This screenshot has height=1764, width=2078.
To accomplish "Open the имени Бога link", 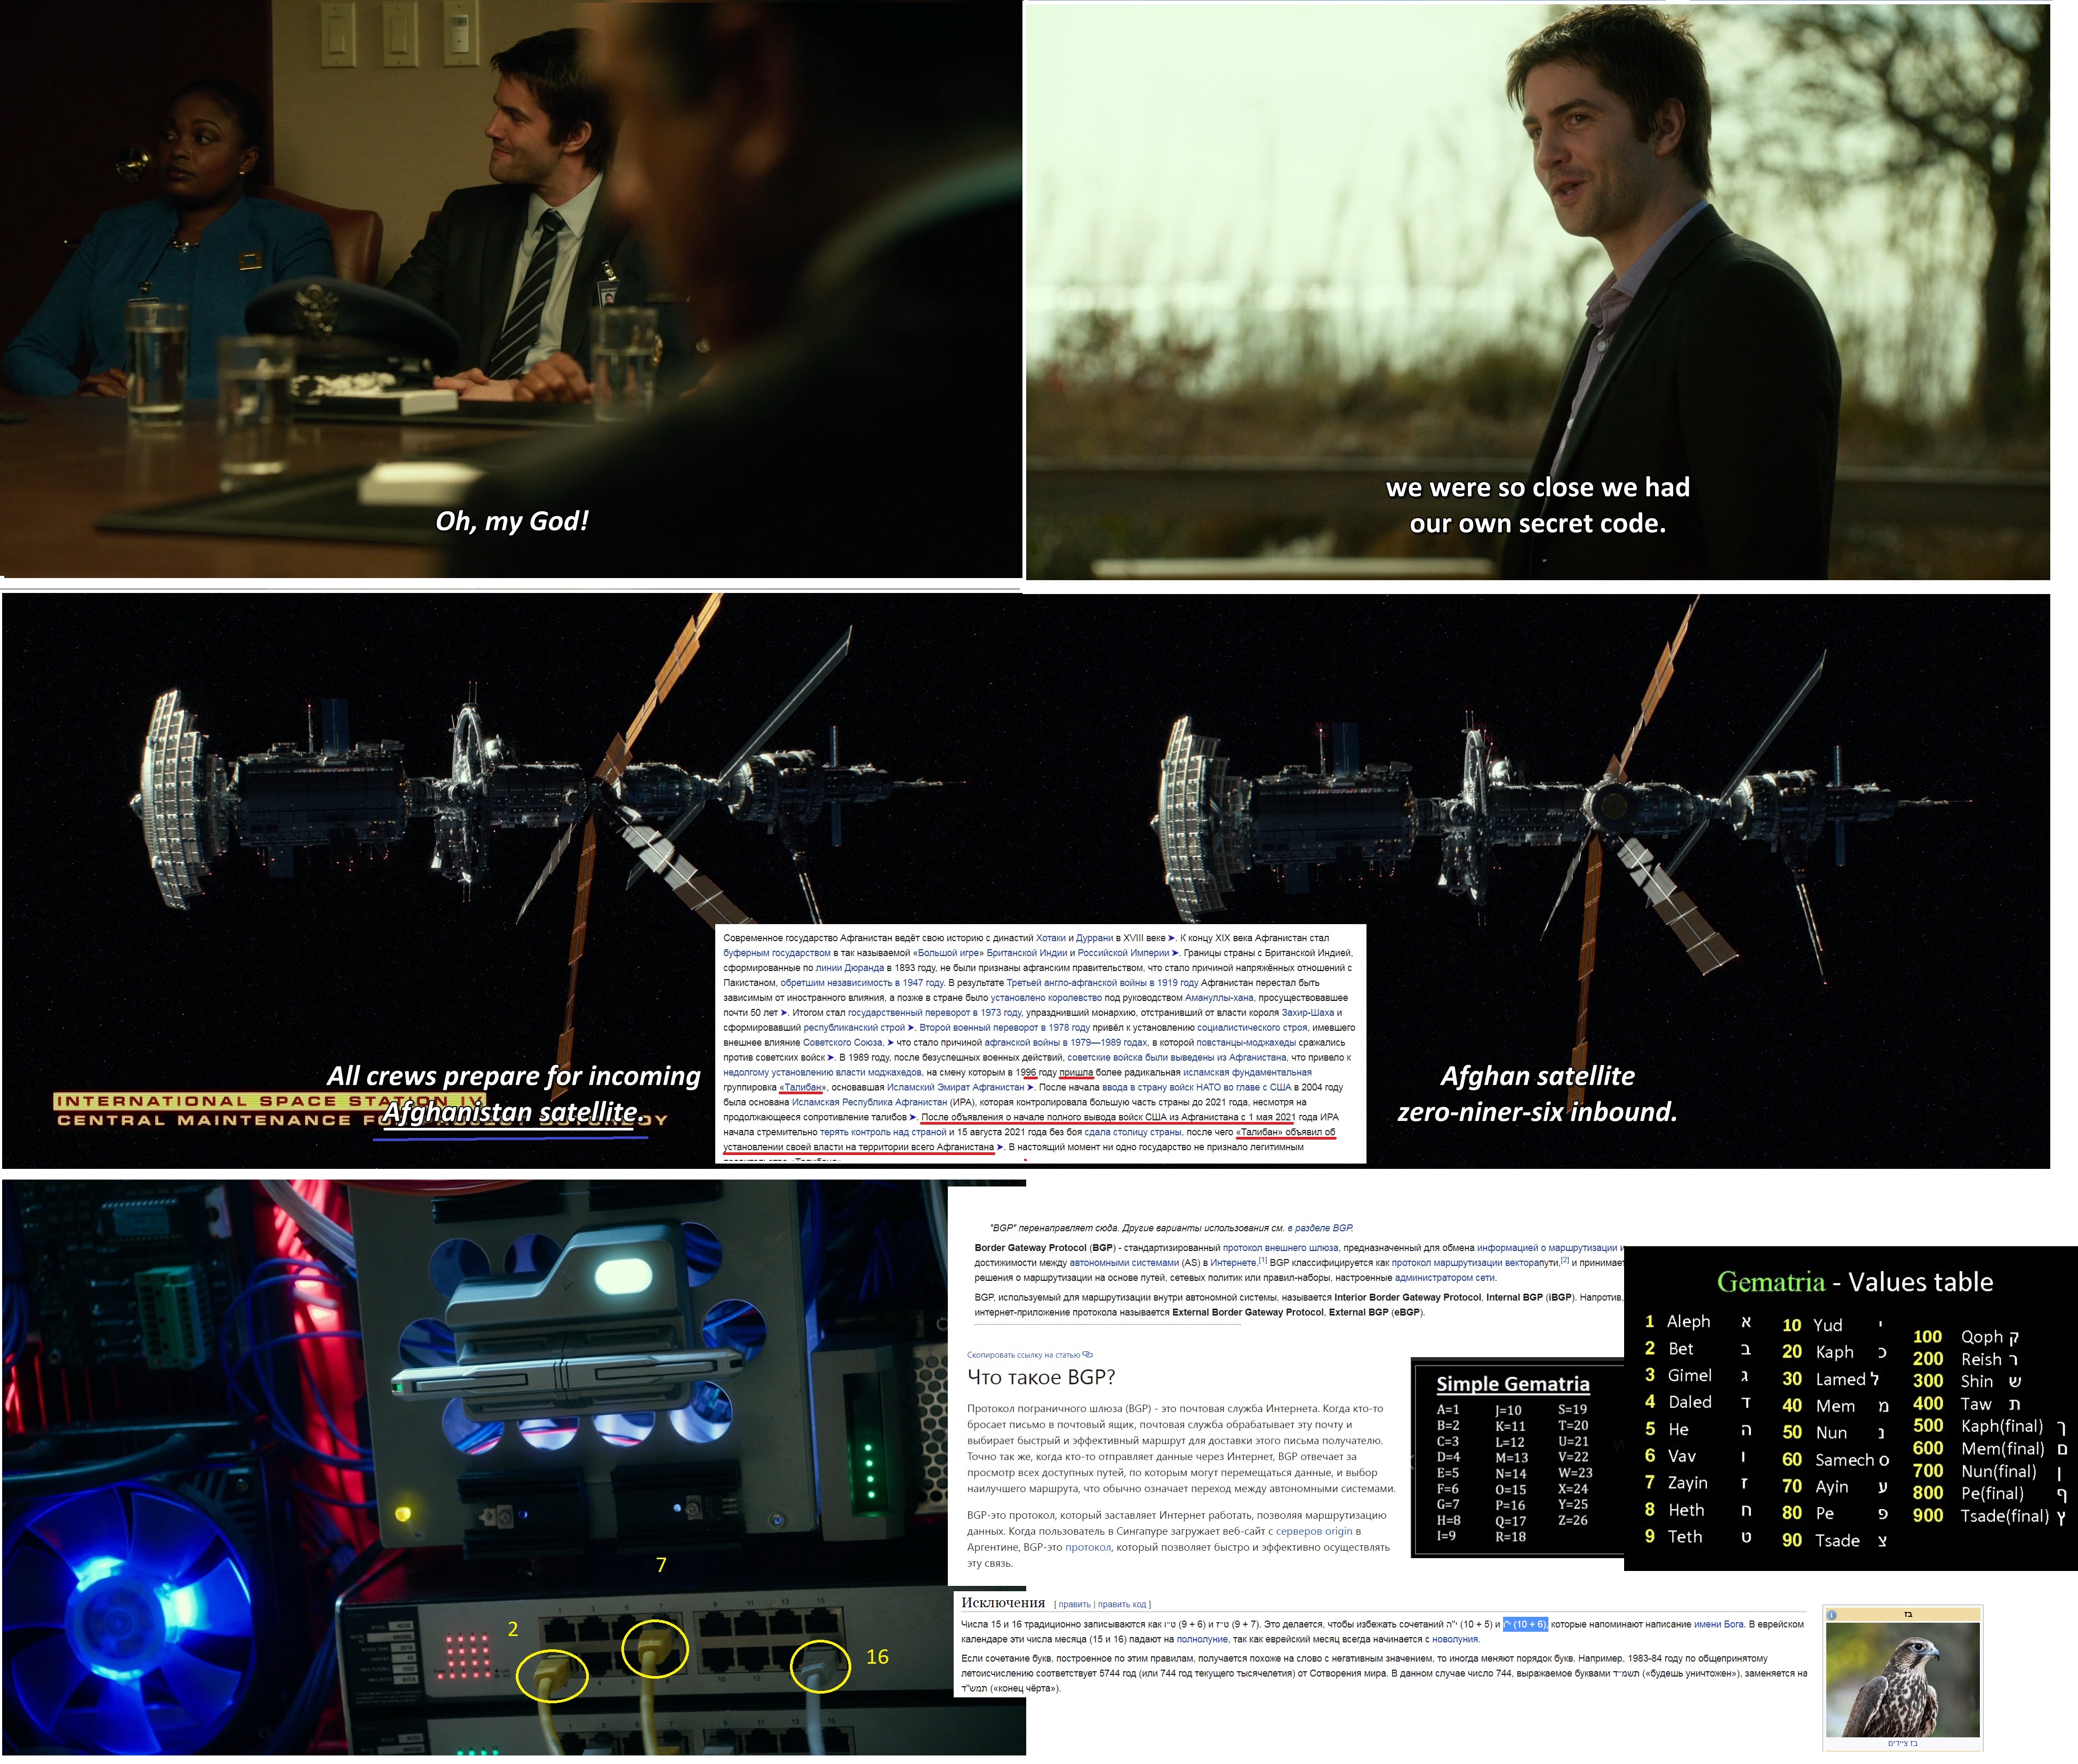I will pyautogui.click(x=1719, y=1624).
